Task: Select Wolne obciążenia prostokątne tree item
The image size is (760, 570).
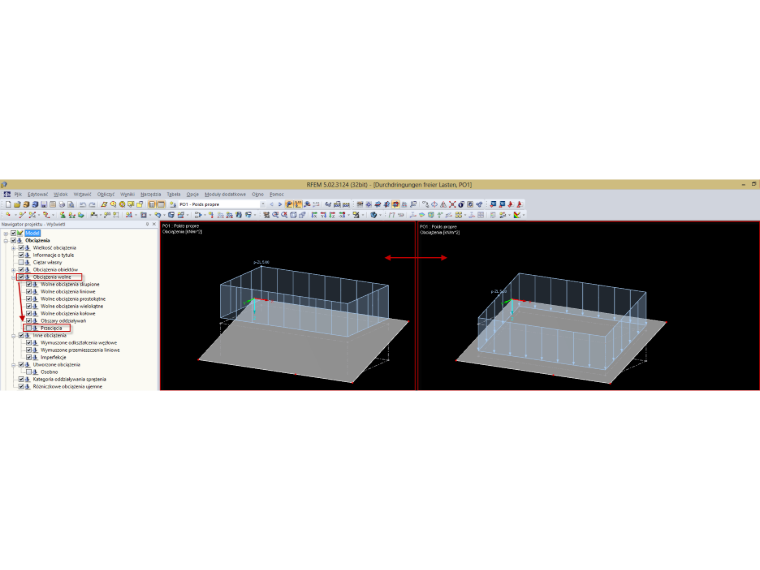Action: click(x=73, y=299)
